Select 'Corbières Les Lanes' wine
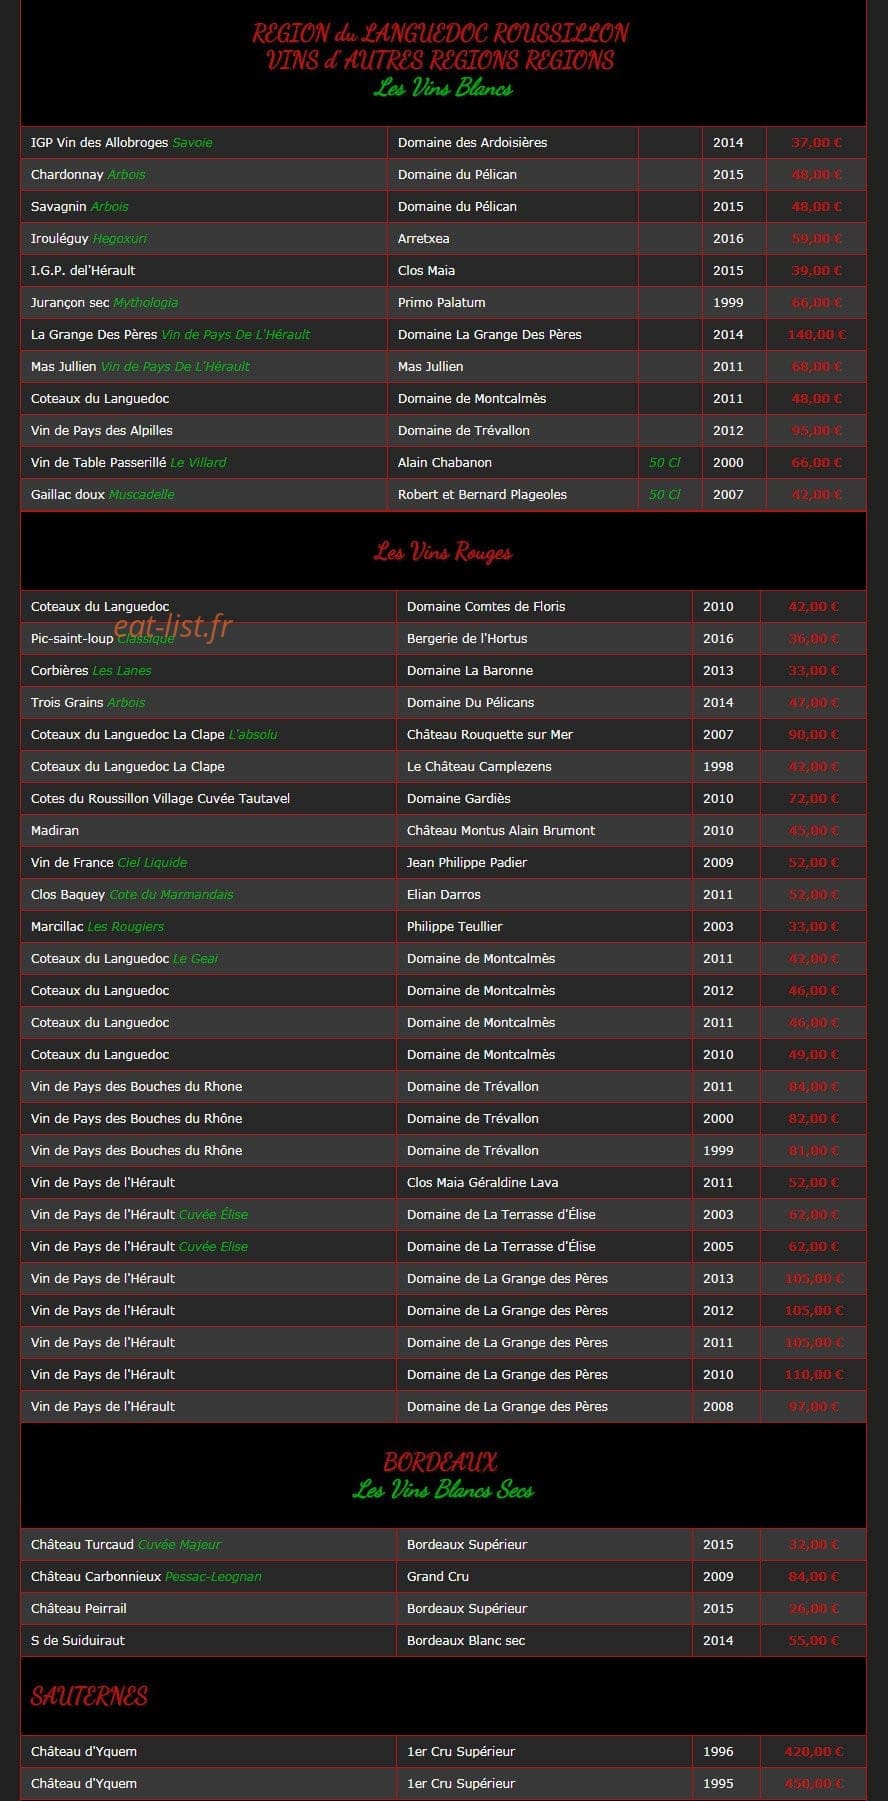Screen dimensions: 888x1801 click(91, 670)
